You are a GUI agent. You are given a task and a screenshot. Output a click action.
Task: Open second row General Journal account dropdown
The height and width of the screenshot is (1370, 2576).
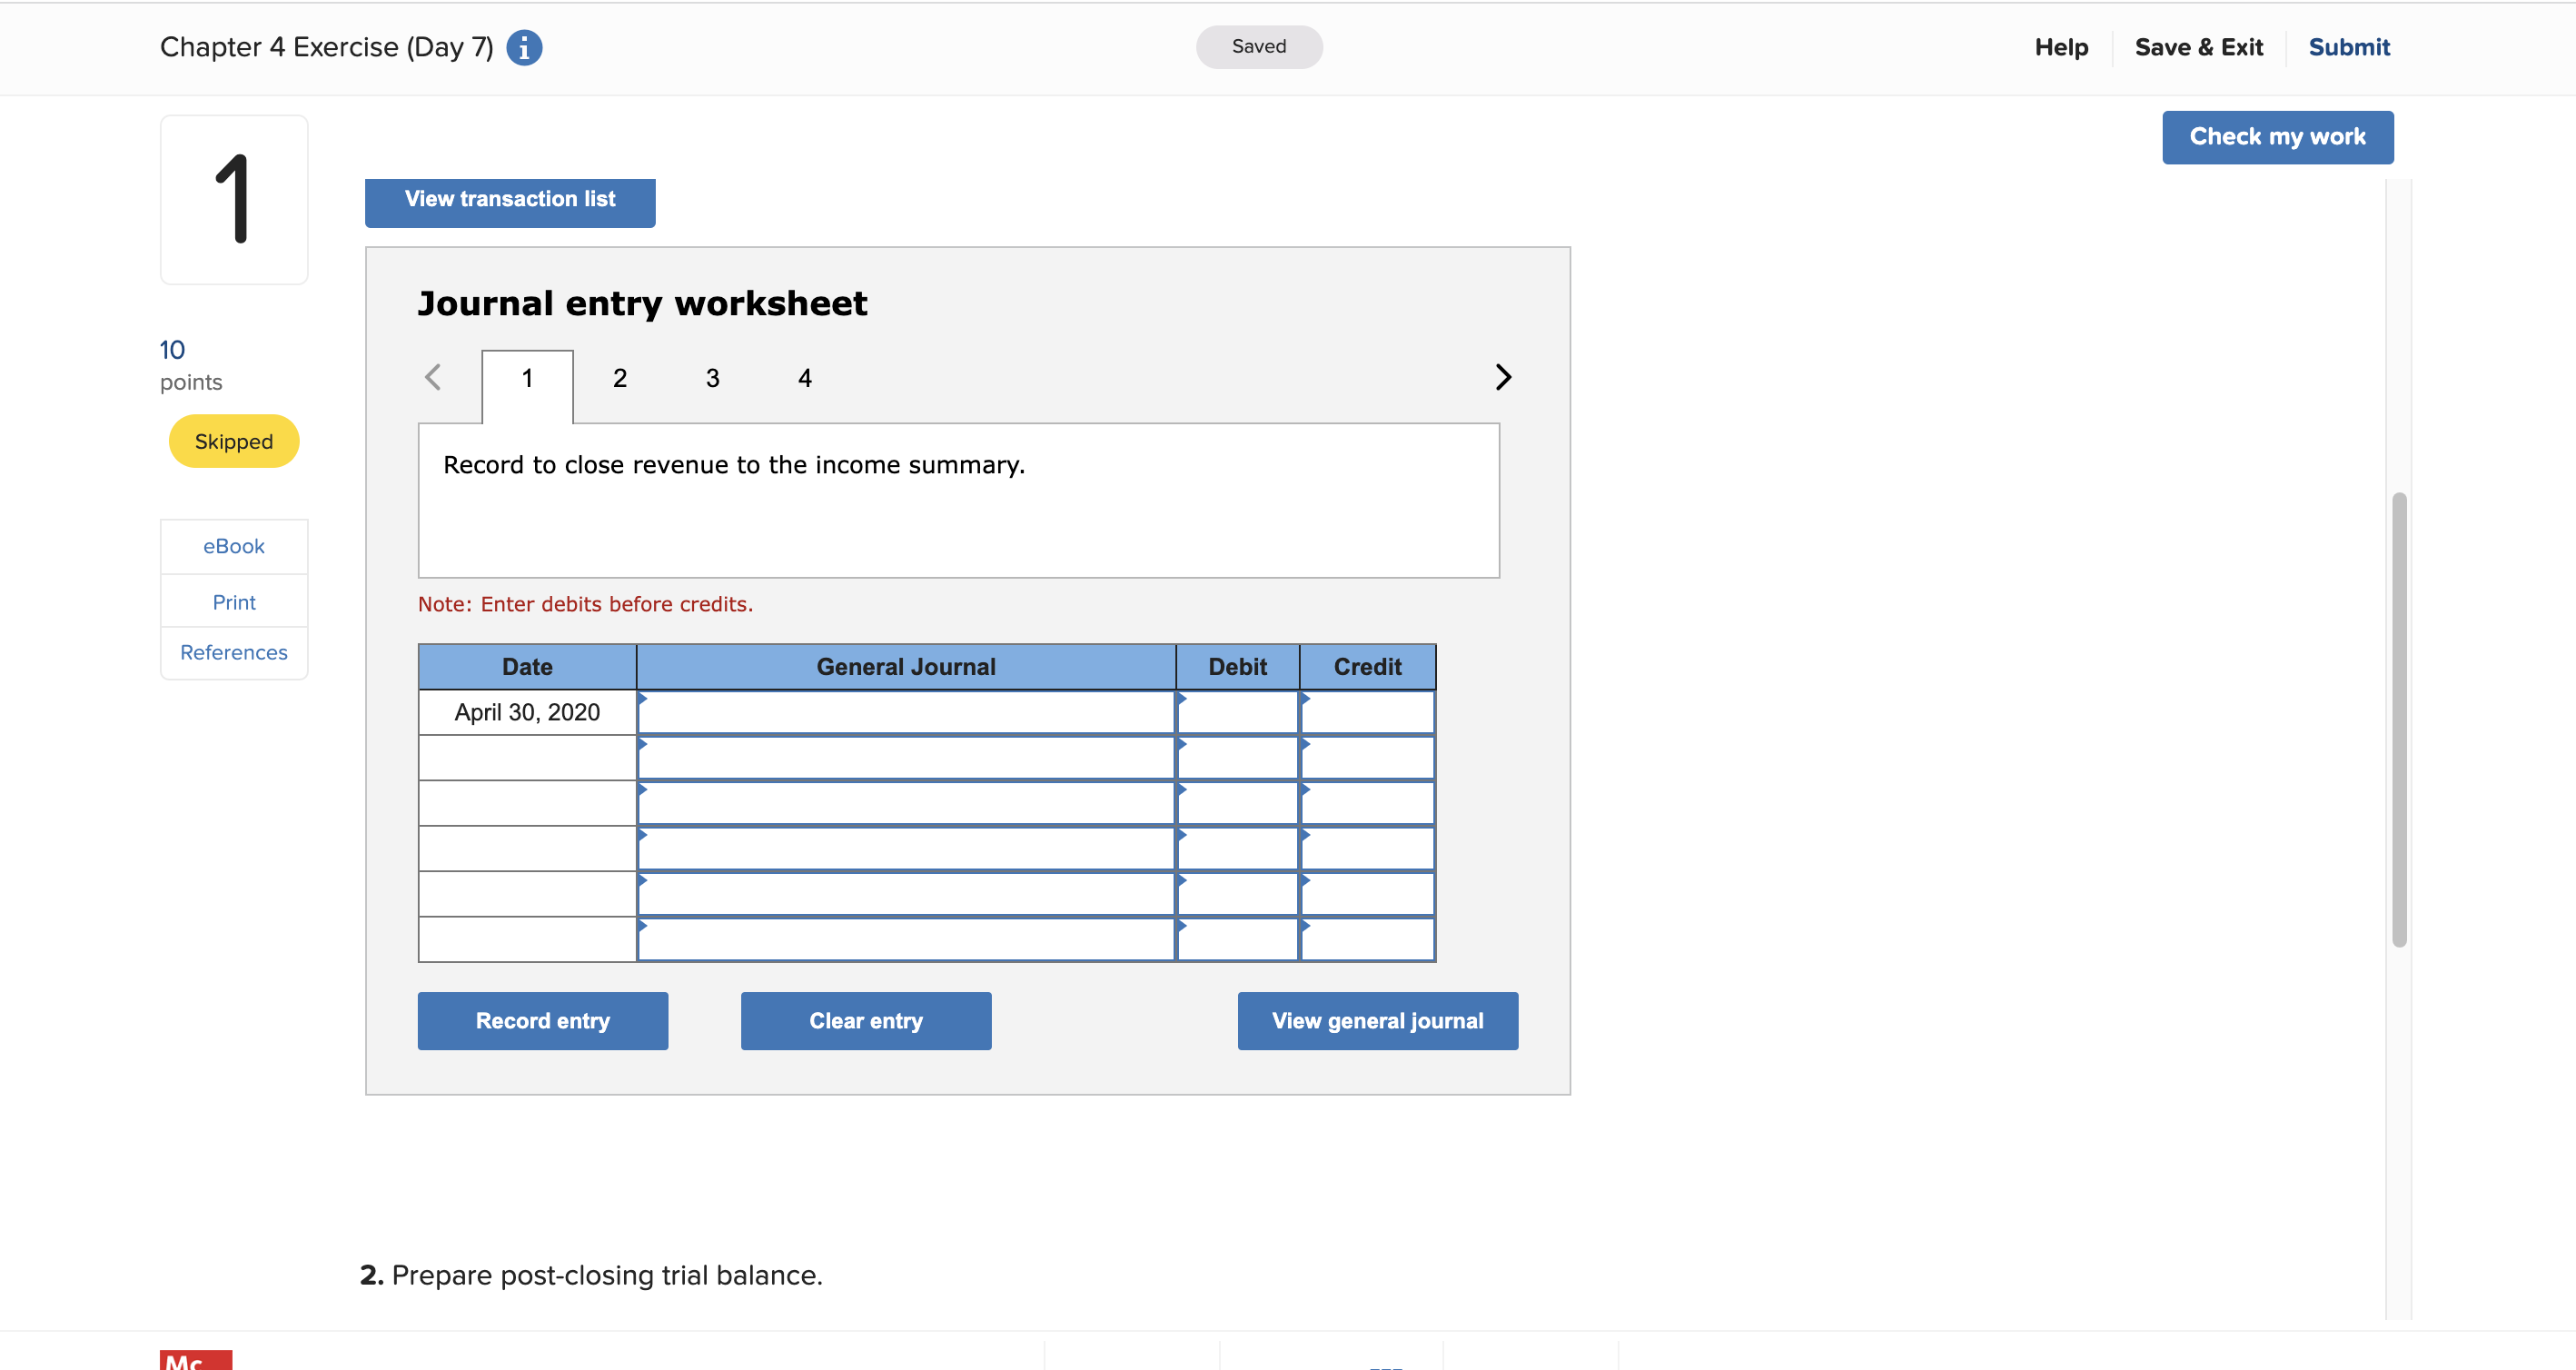coord(905,758)
